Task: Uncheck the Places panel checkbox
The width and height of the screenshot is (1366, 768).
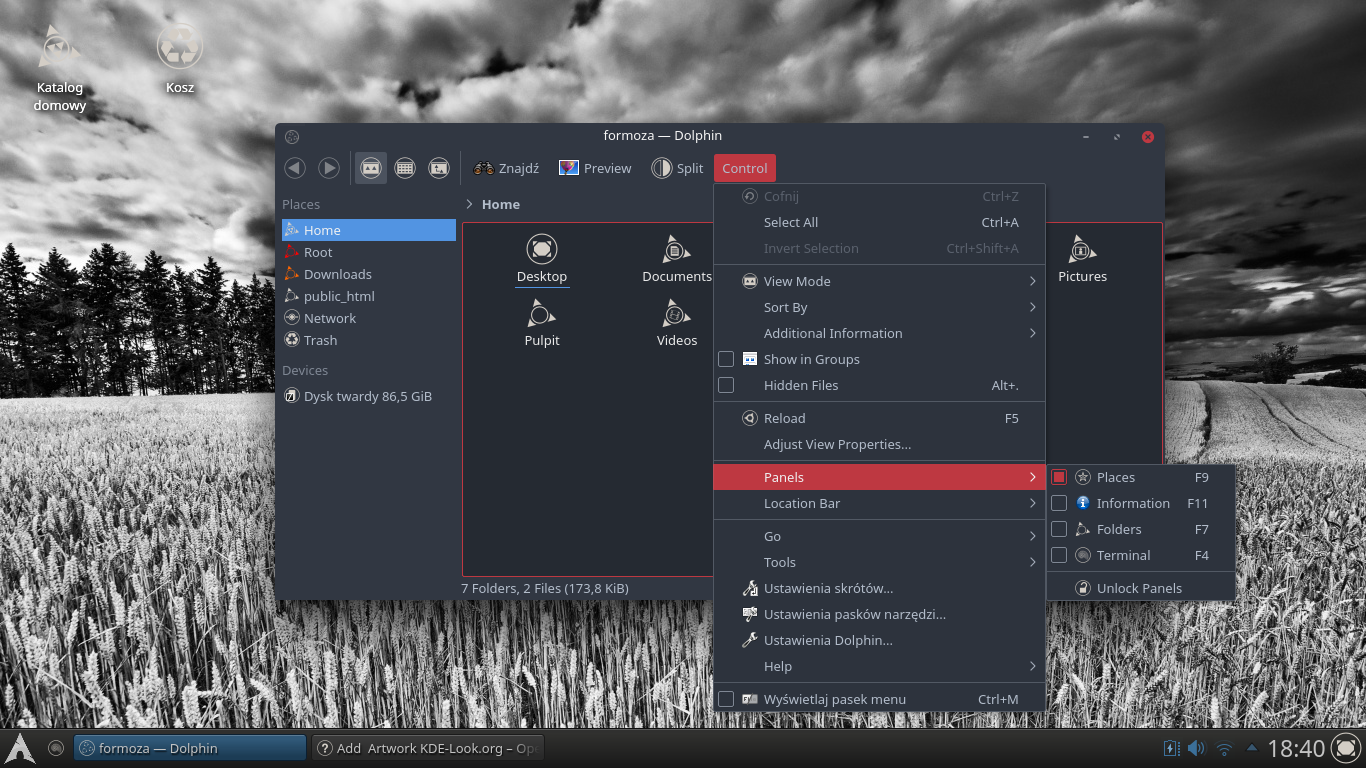Action: click(1059, 477)
